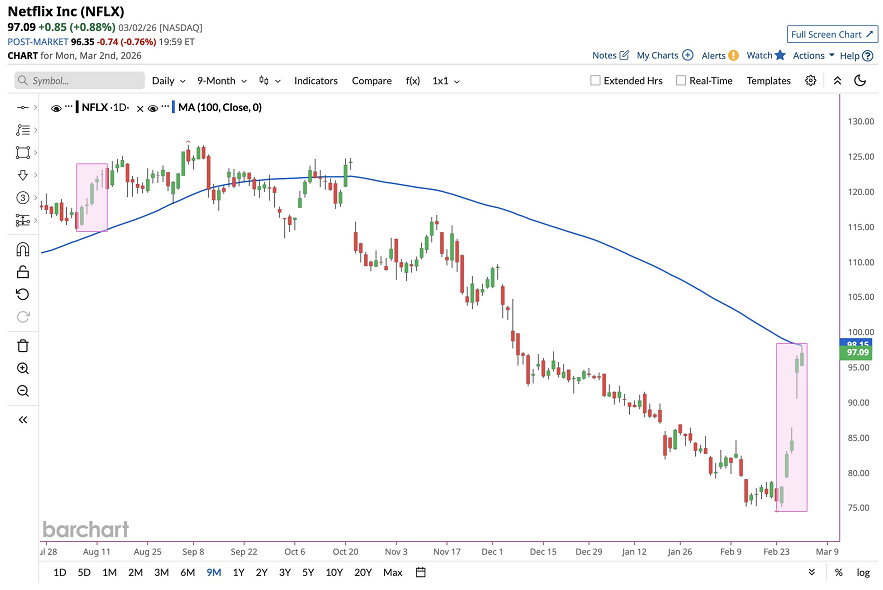Click the green 97.09 price label
This screenshot has width=883, height=590.
pyautogui.click(x=855, y=352)
